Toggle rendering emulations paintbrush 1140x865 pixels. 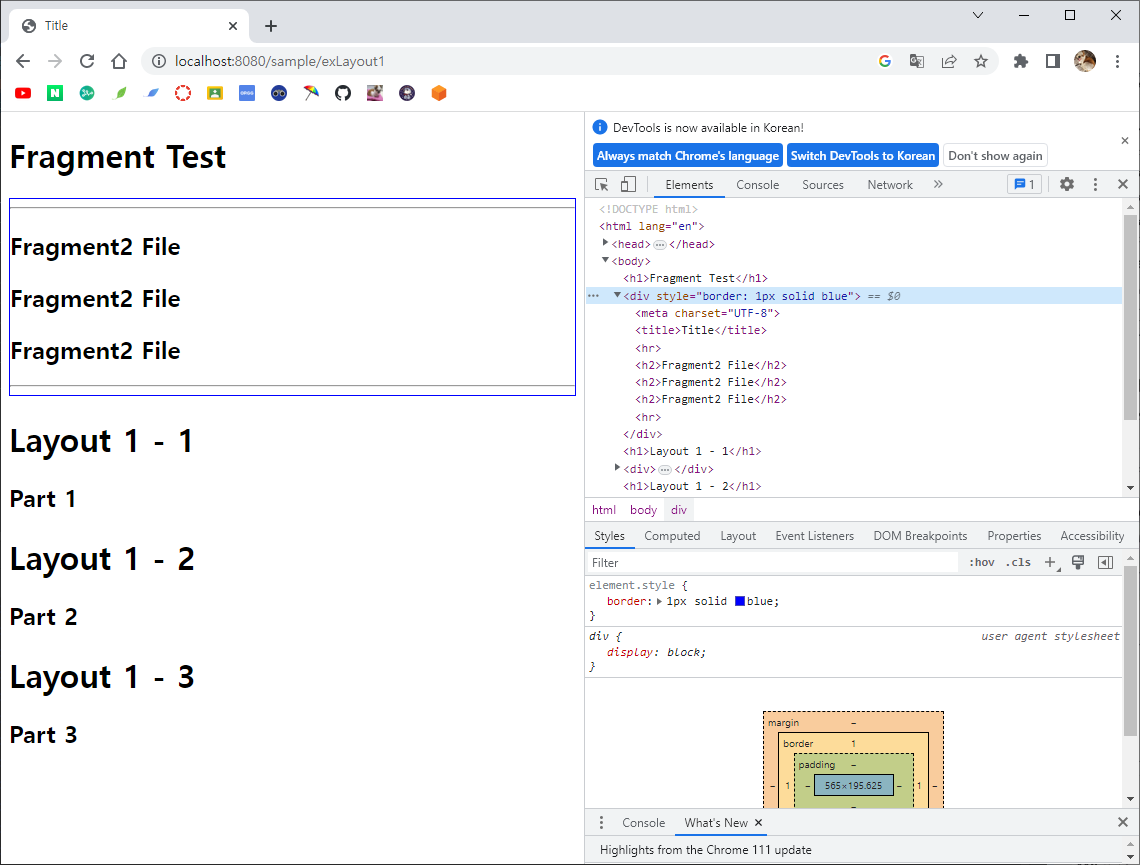1078,563
